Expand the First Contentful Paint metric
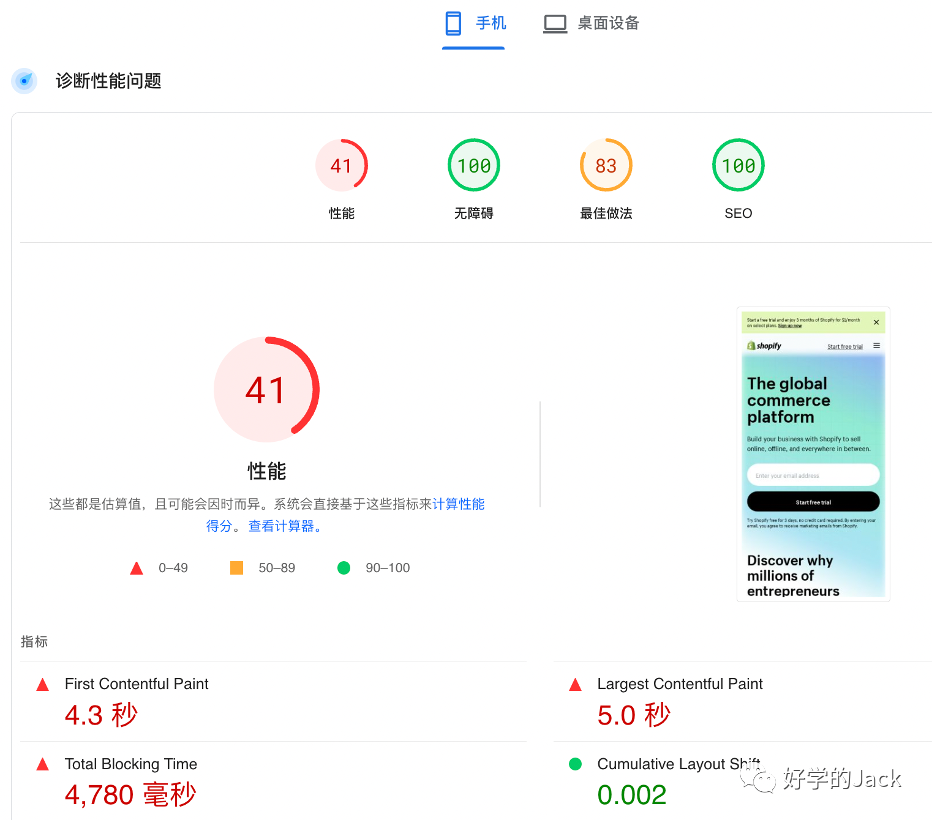 tap(136, 684)
